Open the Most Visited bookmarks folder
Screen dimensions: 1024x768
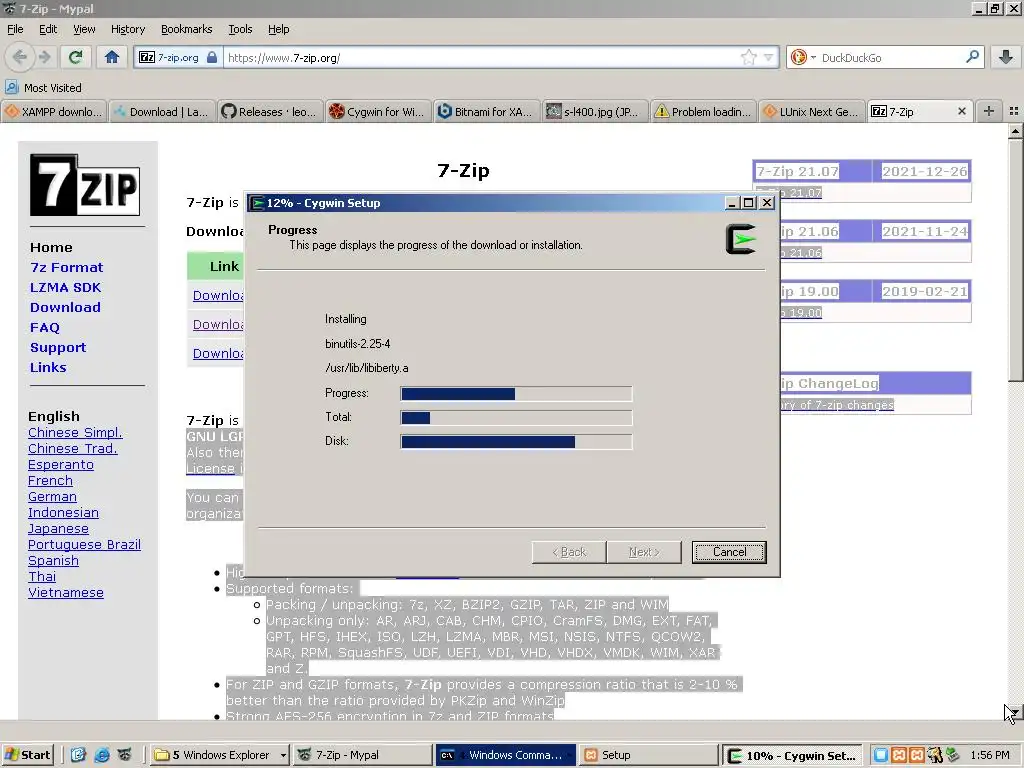coord(43,88)
